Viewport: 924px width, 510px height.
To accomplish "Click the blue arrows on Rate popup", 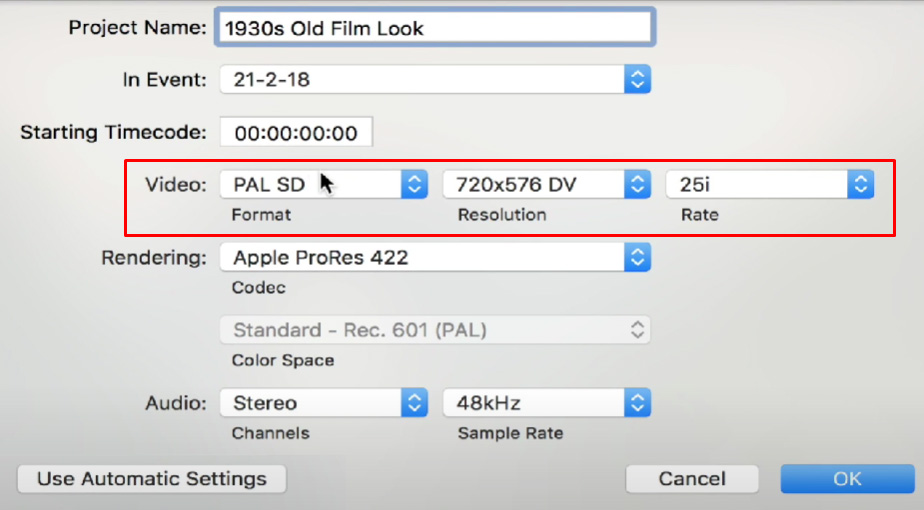I will tap(861, 185).
